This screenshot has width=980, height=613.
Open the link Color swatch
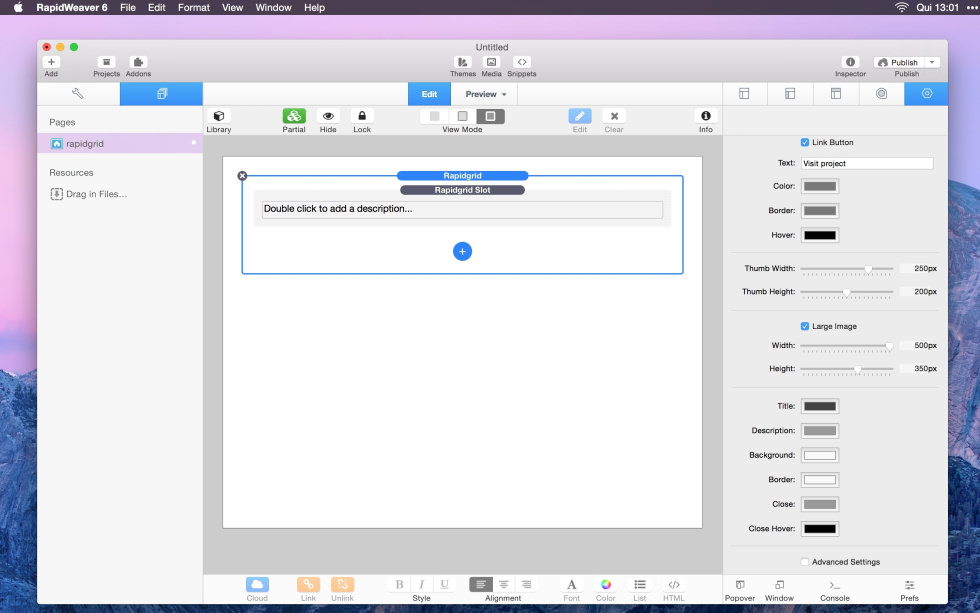tap(819, 186)
